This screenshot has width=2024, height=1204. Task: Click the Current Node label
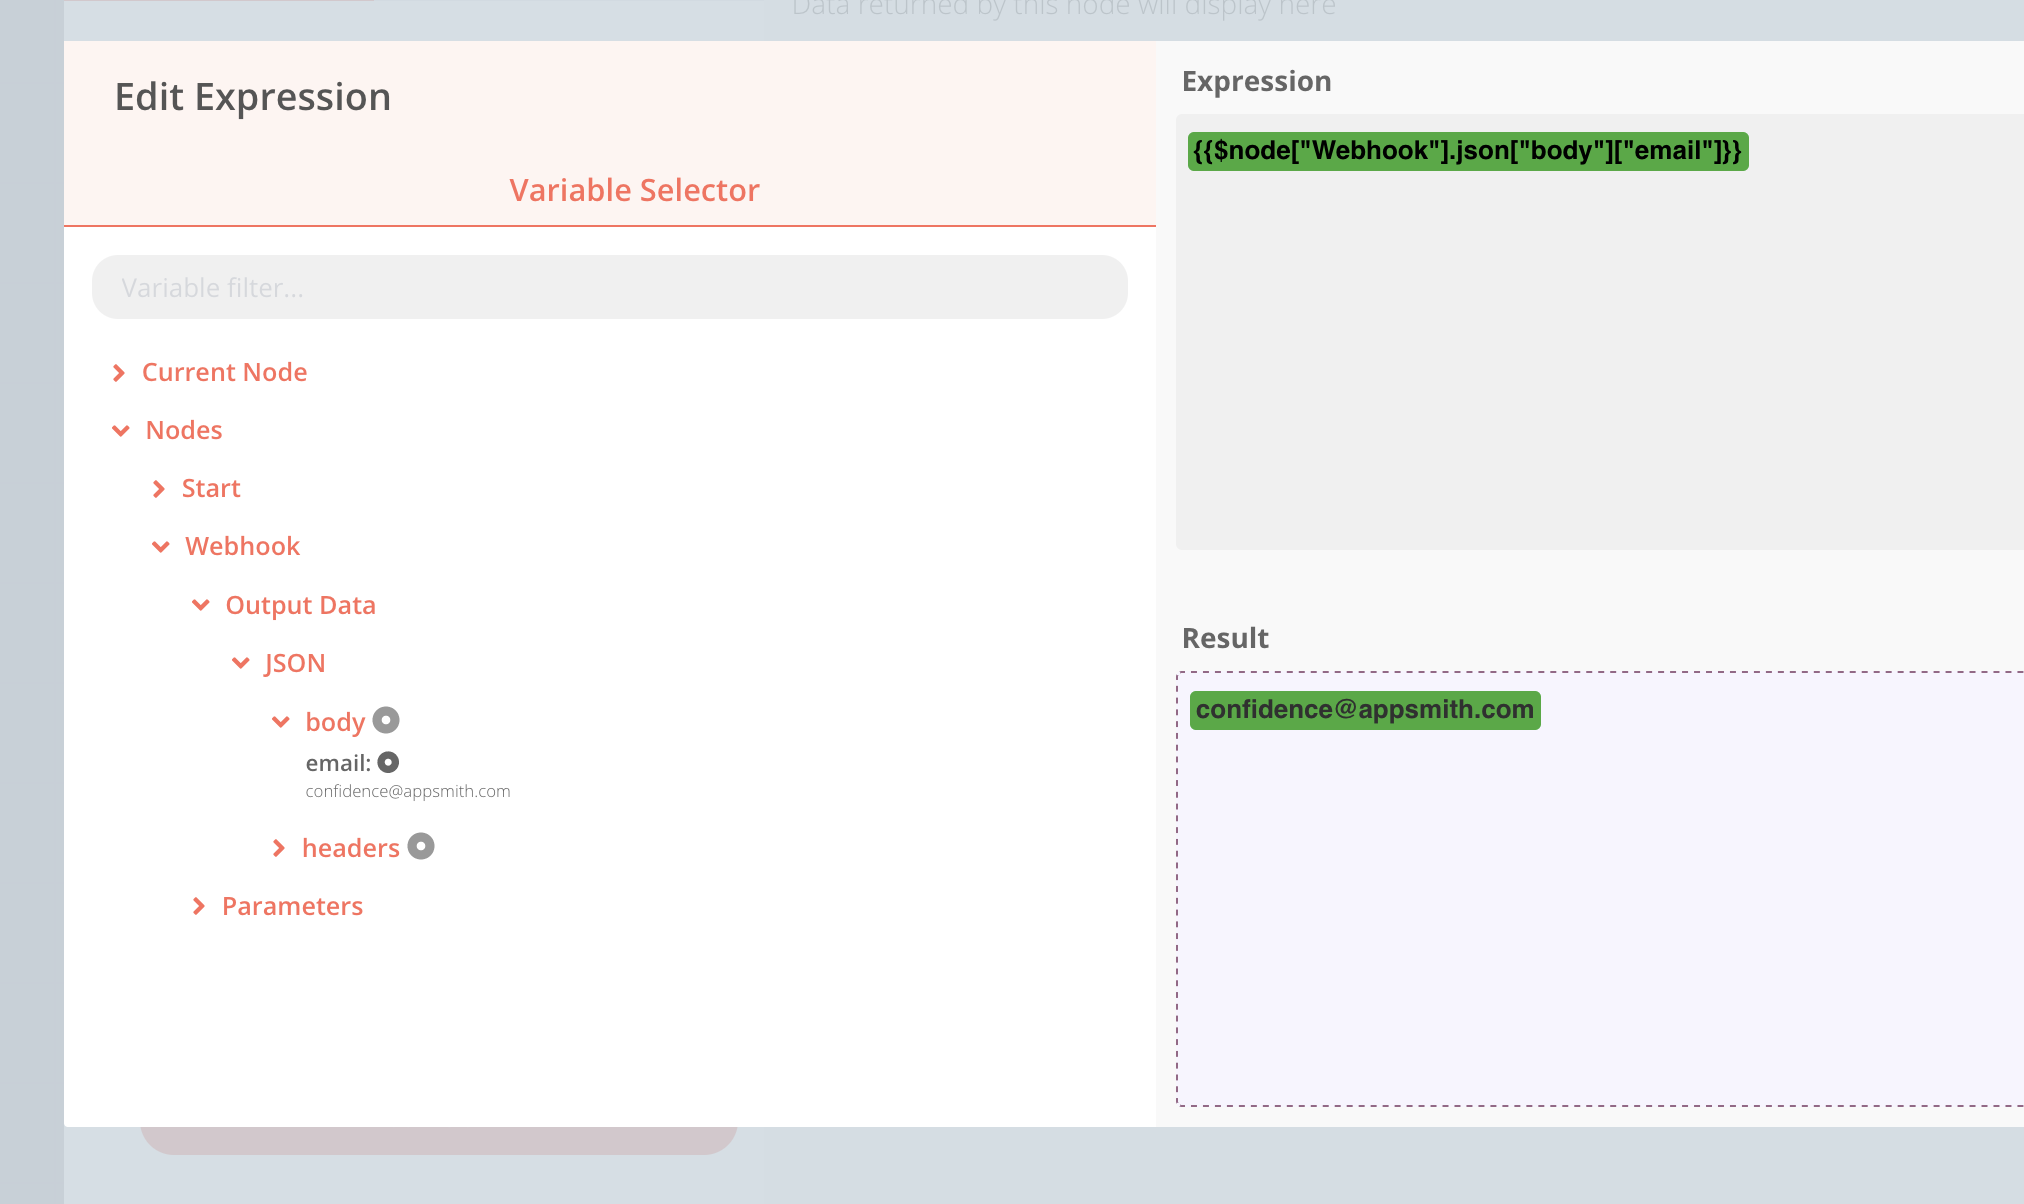224,372
